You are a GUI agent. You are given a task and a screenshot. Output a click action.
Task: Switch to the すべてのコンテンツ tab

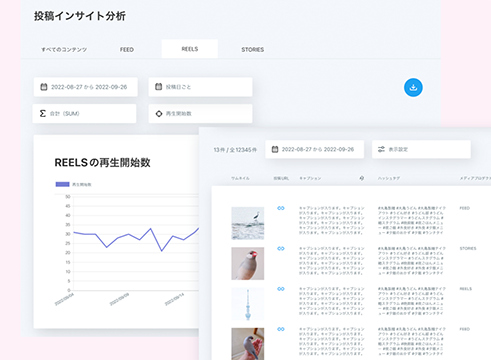click(x=64, y=50)
